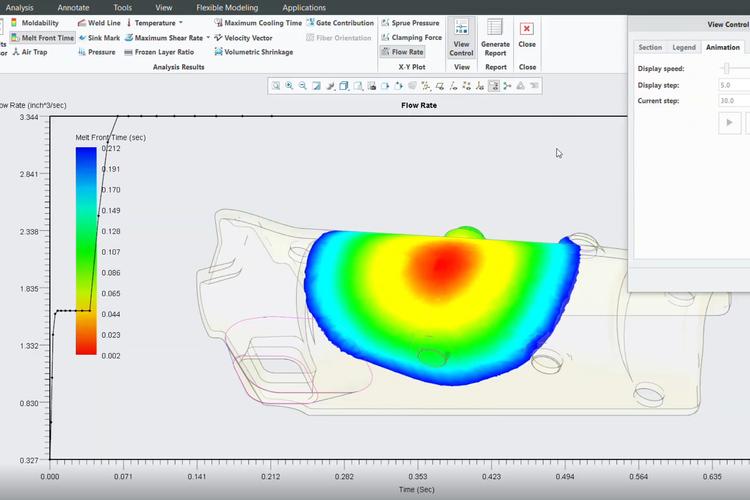Enable the Sprue Pressure plot
This screenshot has height=500, width=750.
click(410, 22)
